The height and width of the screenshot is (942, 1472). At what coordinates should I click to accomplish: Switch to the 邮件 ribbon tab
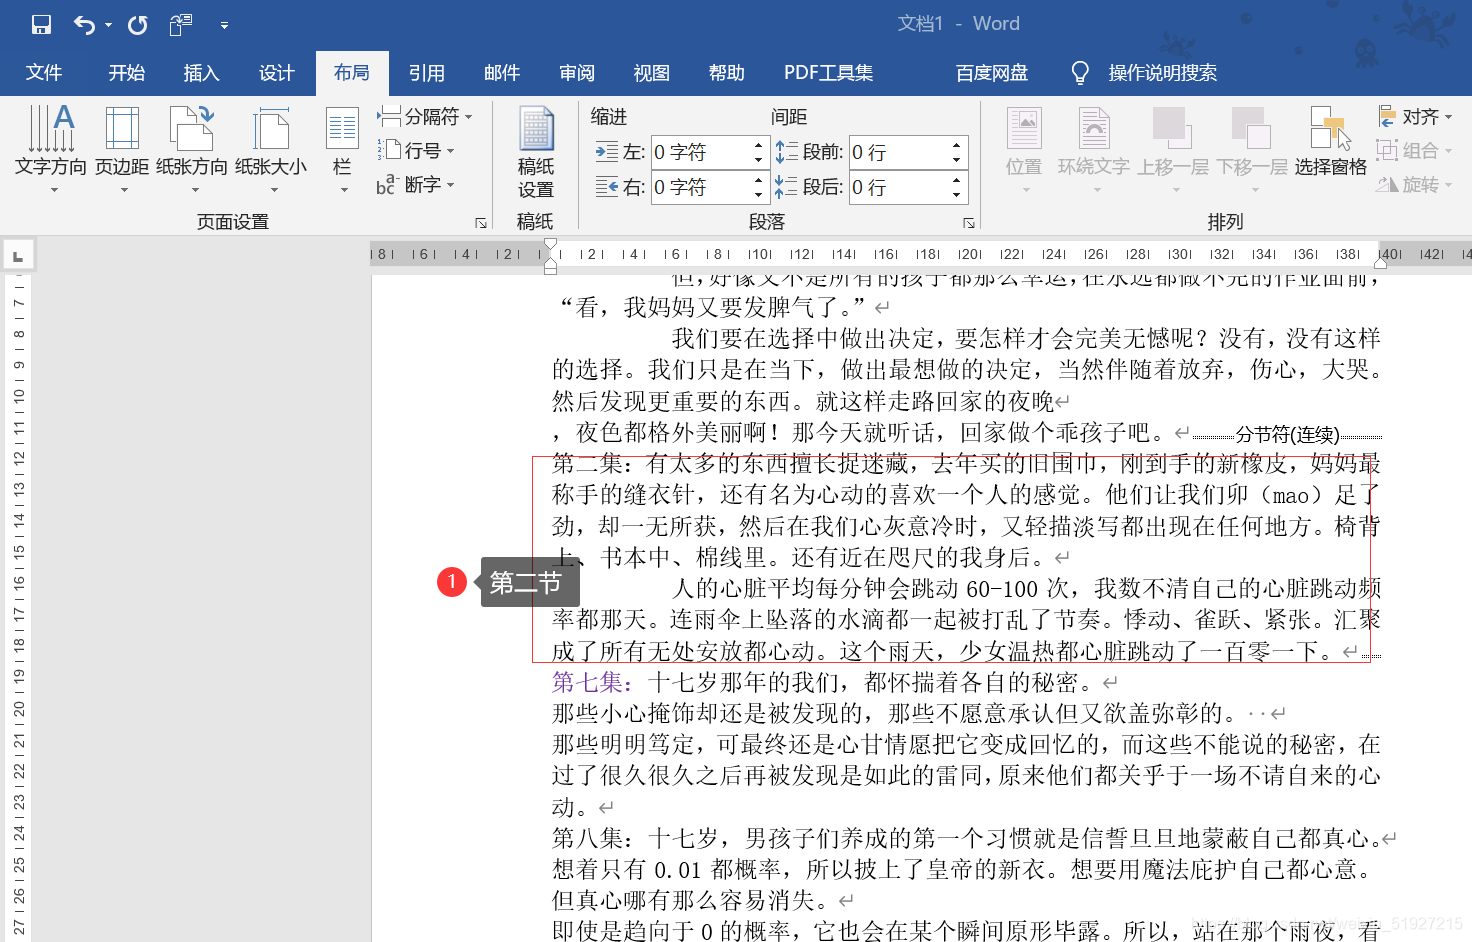(x=502, y=73)
